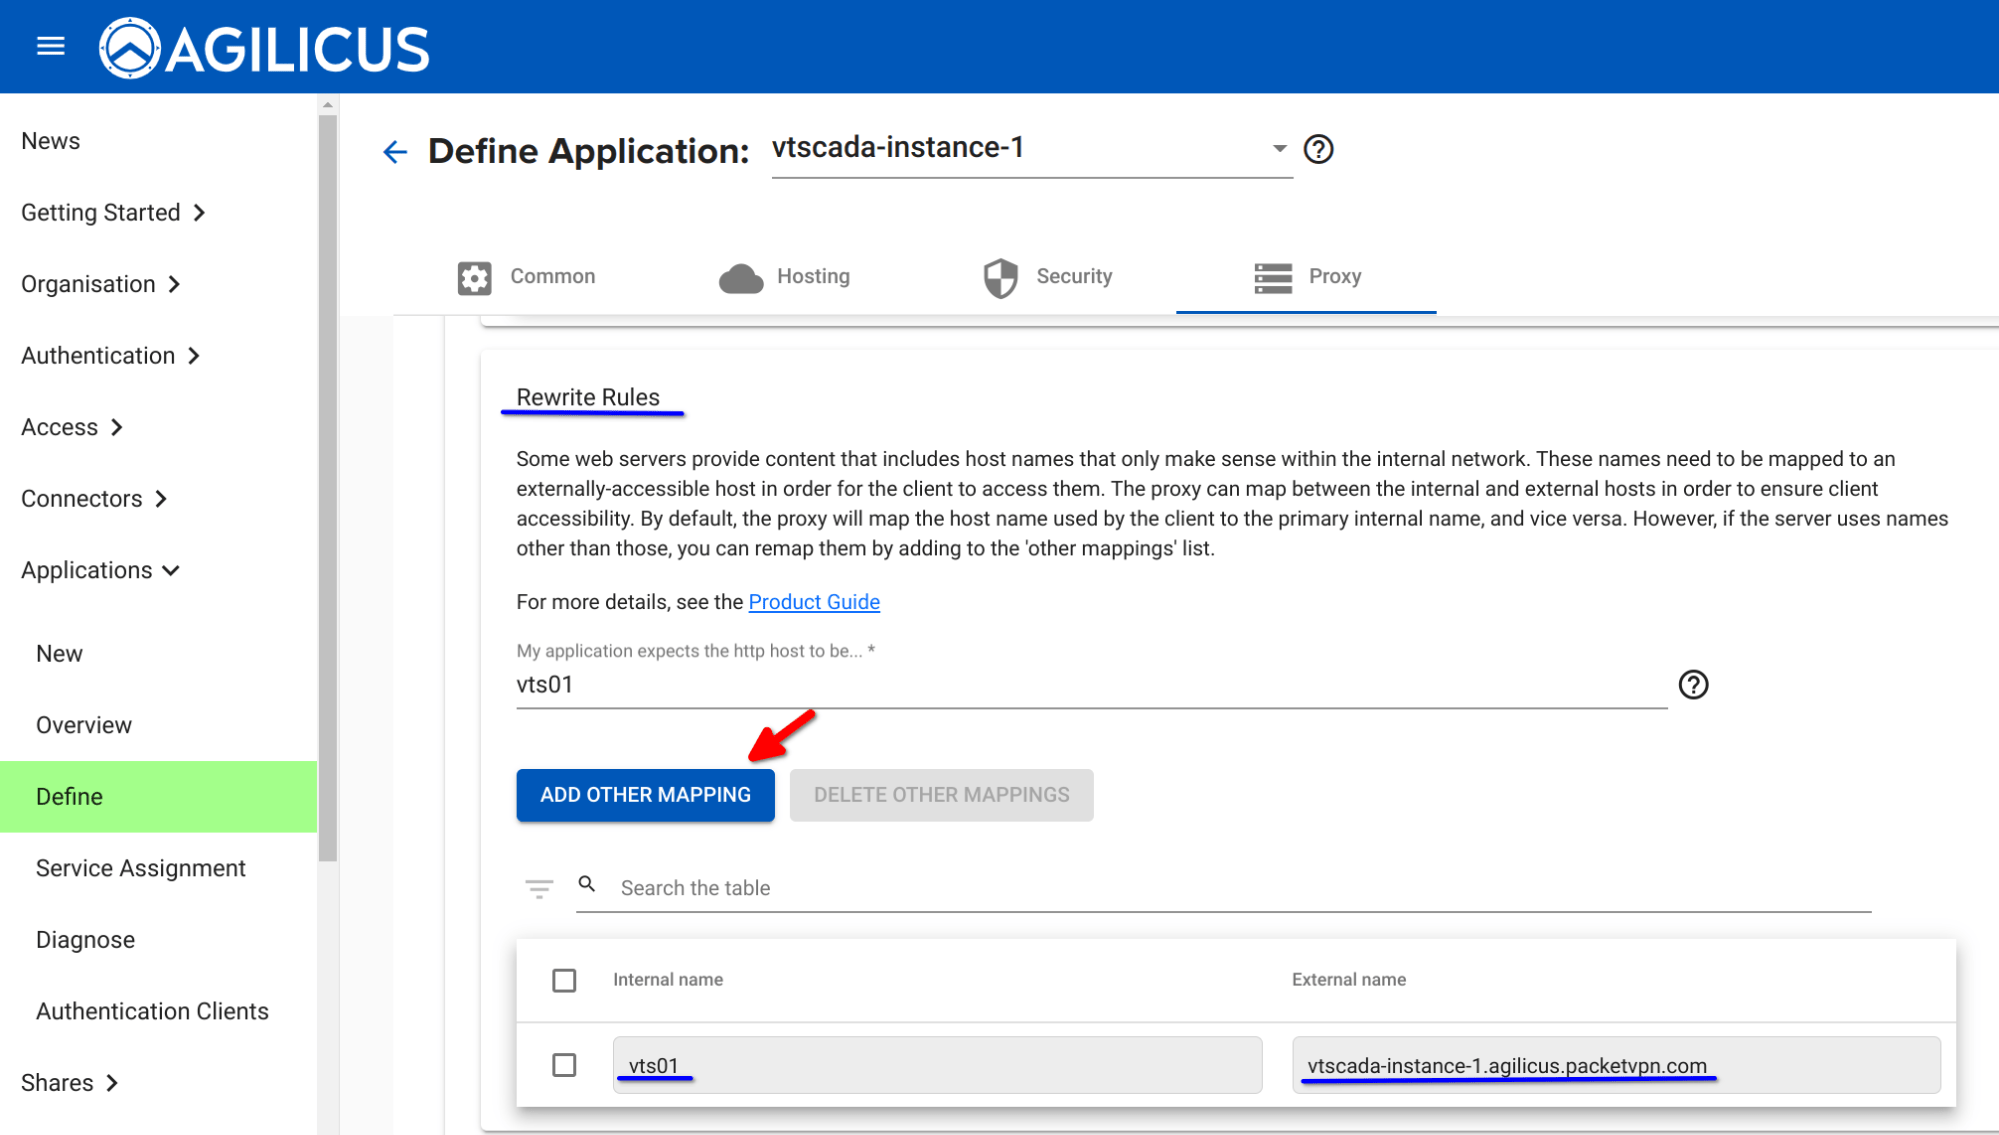Click the Add Other Mapping button
Screen dimensions: 1999x1135
(645, 795)
